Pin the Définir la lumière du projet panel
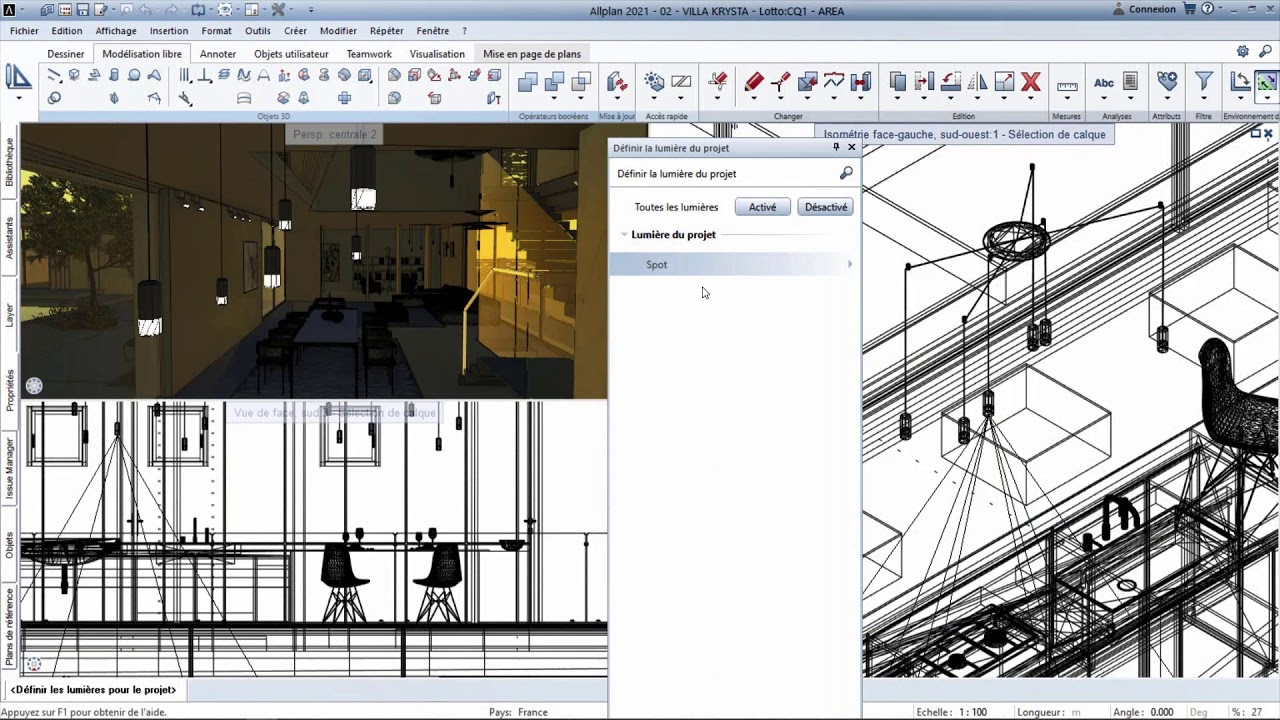The width and height of the screenshot is (1280, 720). pos(836,147)
